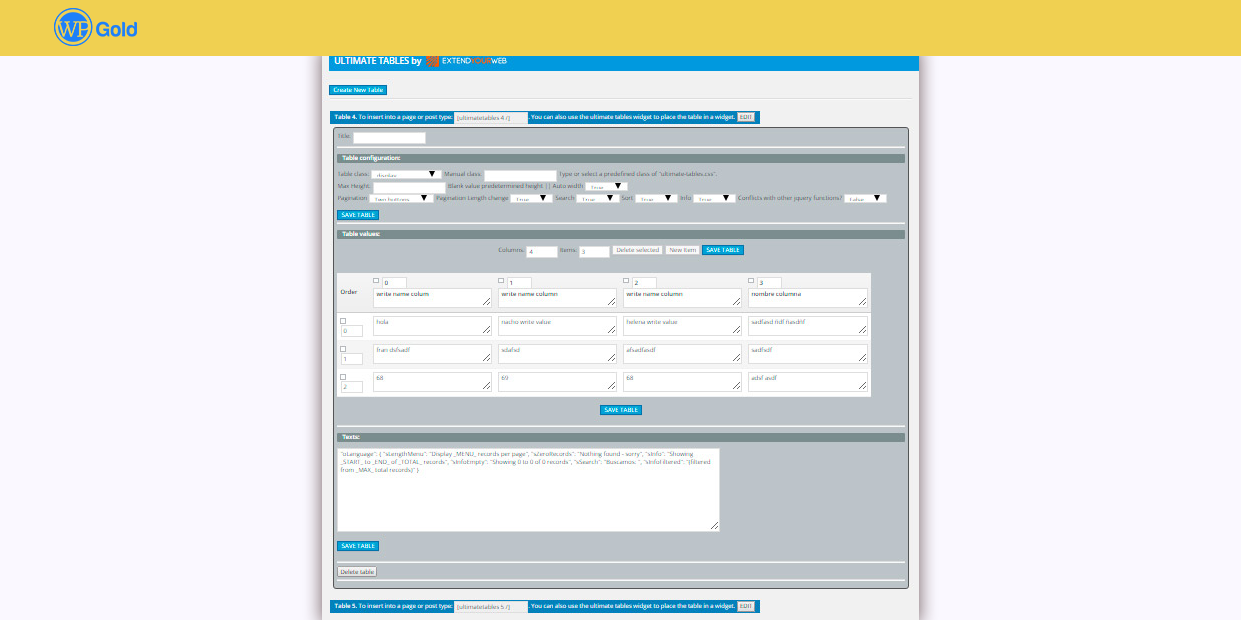Open the Search option dropdown
The image size is (1241, 620).
[596, 198]
